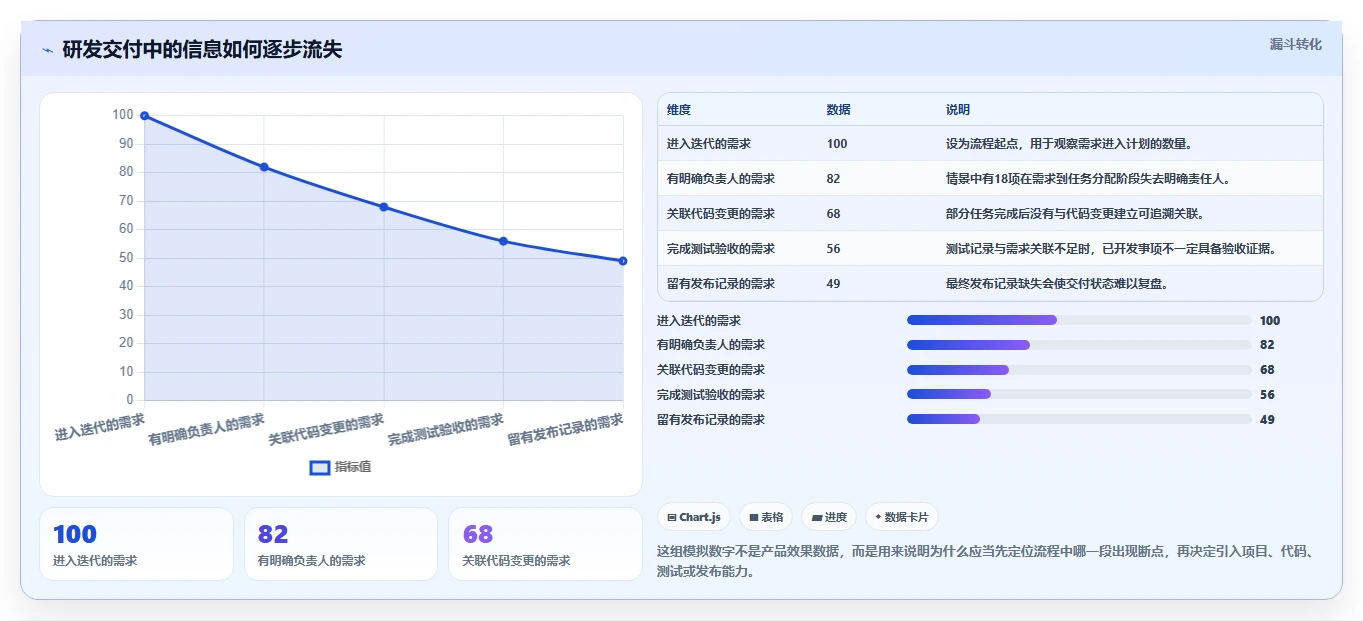Open the stat card showing 82

tap(341, 544)
